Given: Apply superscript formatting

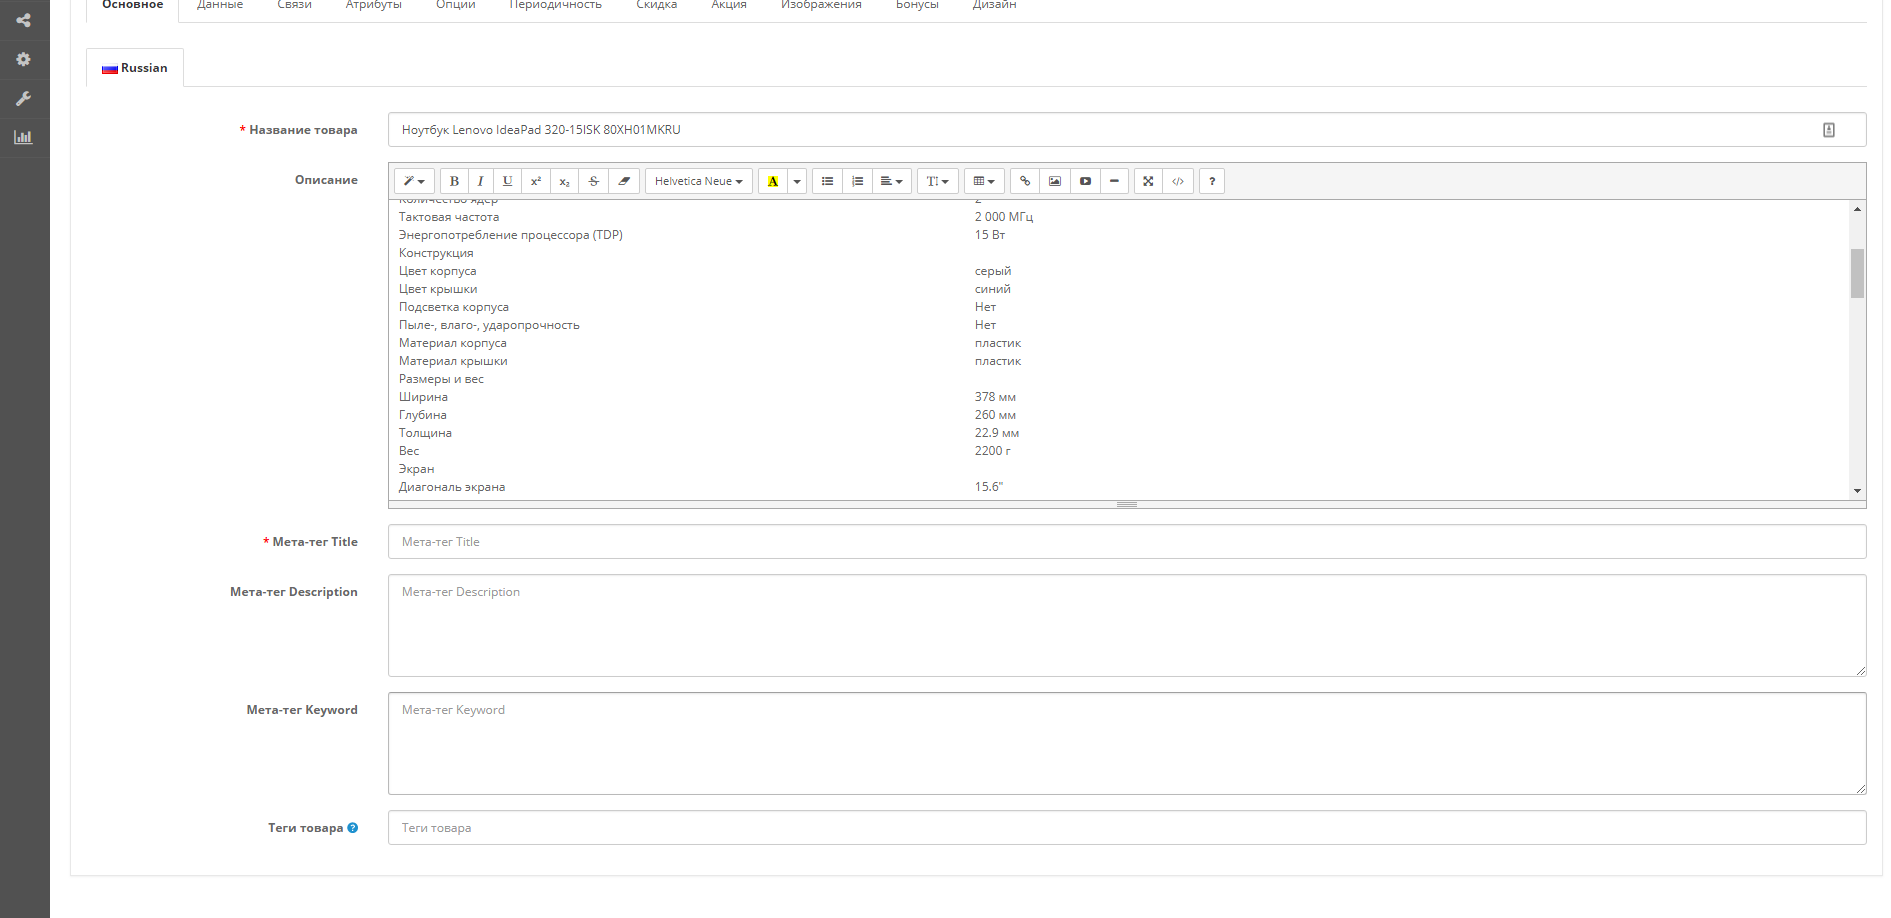Looking at the screenshot, I should coord(536,181).
